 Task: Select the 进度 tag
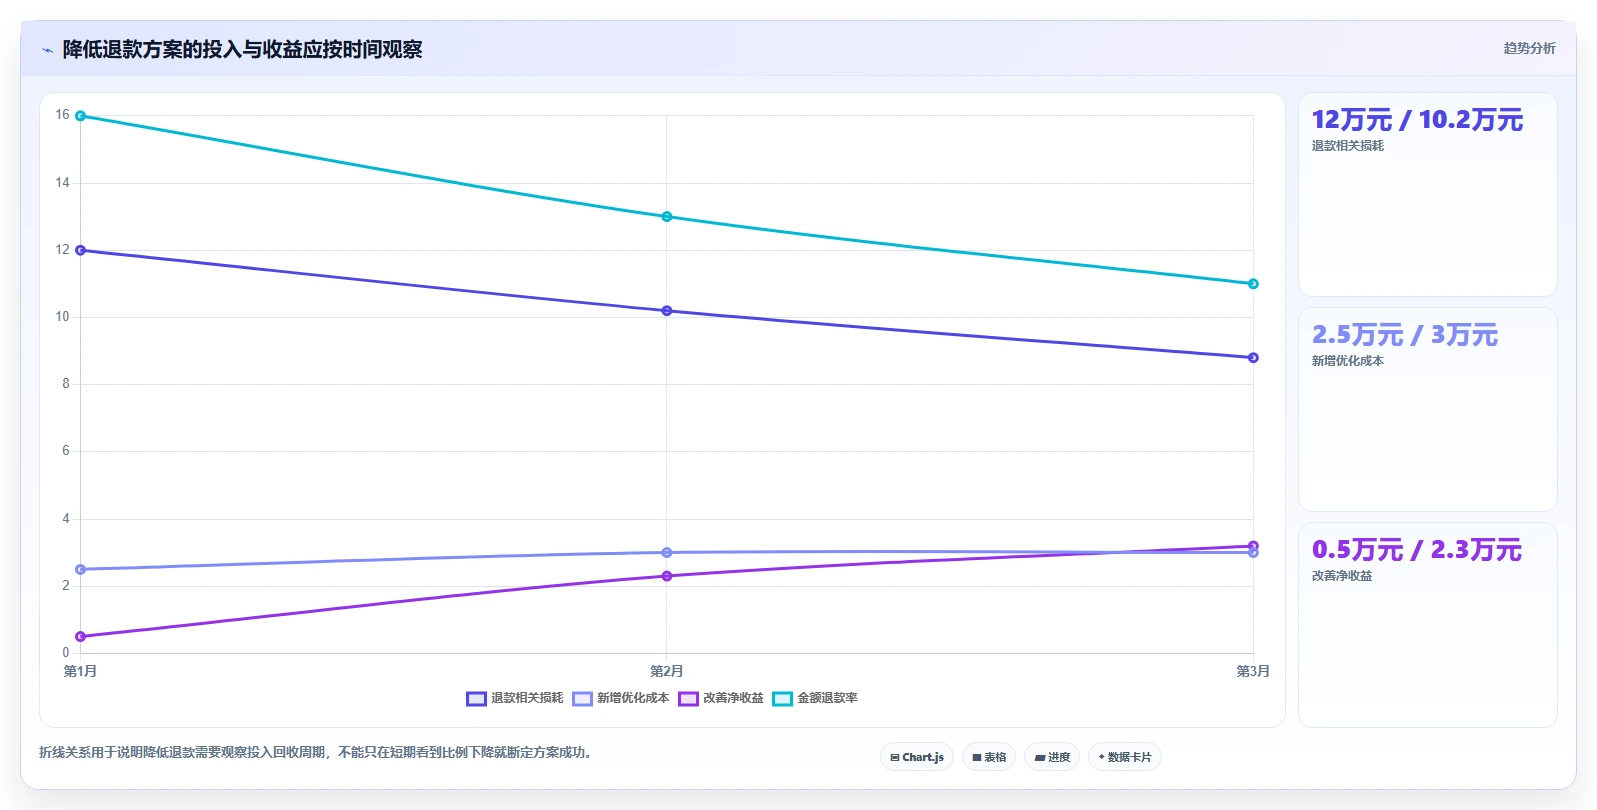coord(1052,757)
